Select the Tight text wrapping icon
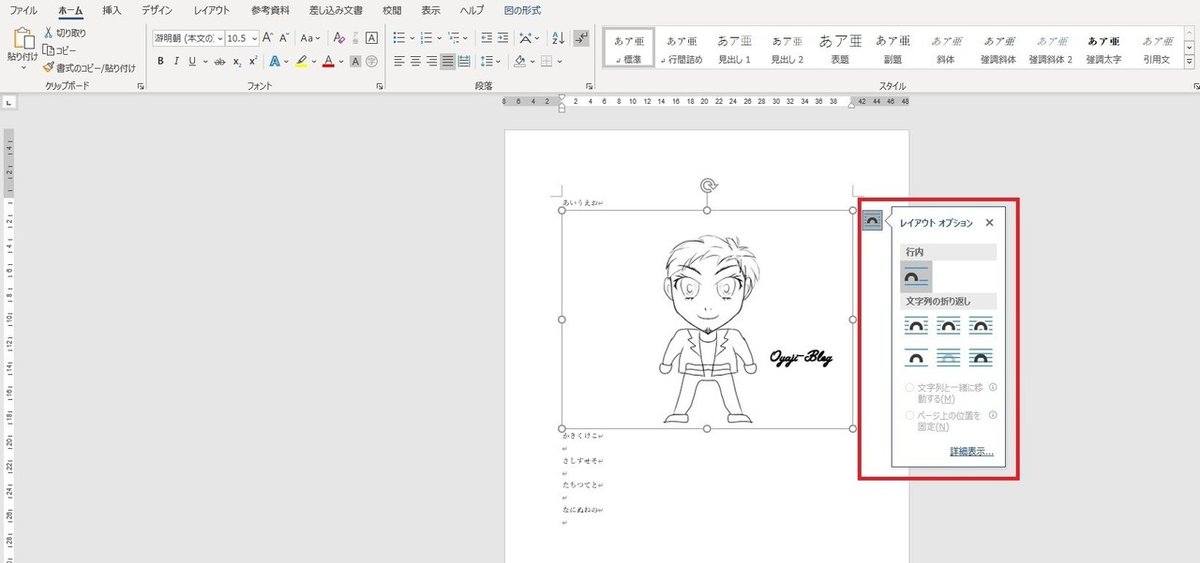Viewport: 1200px width, 563px height. point(949,326)
